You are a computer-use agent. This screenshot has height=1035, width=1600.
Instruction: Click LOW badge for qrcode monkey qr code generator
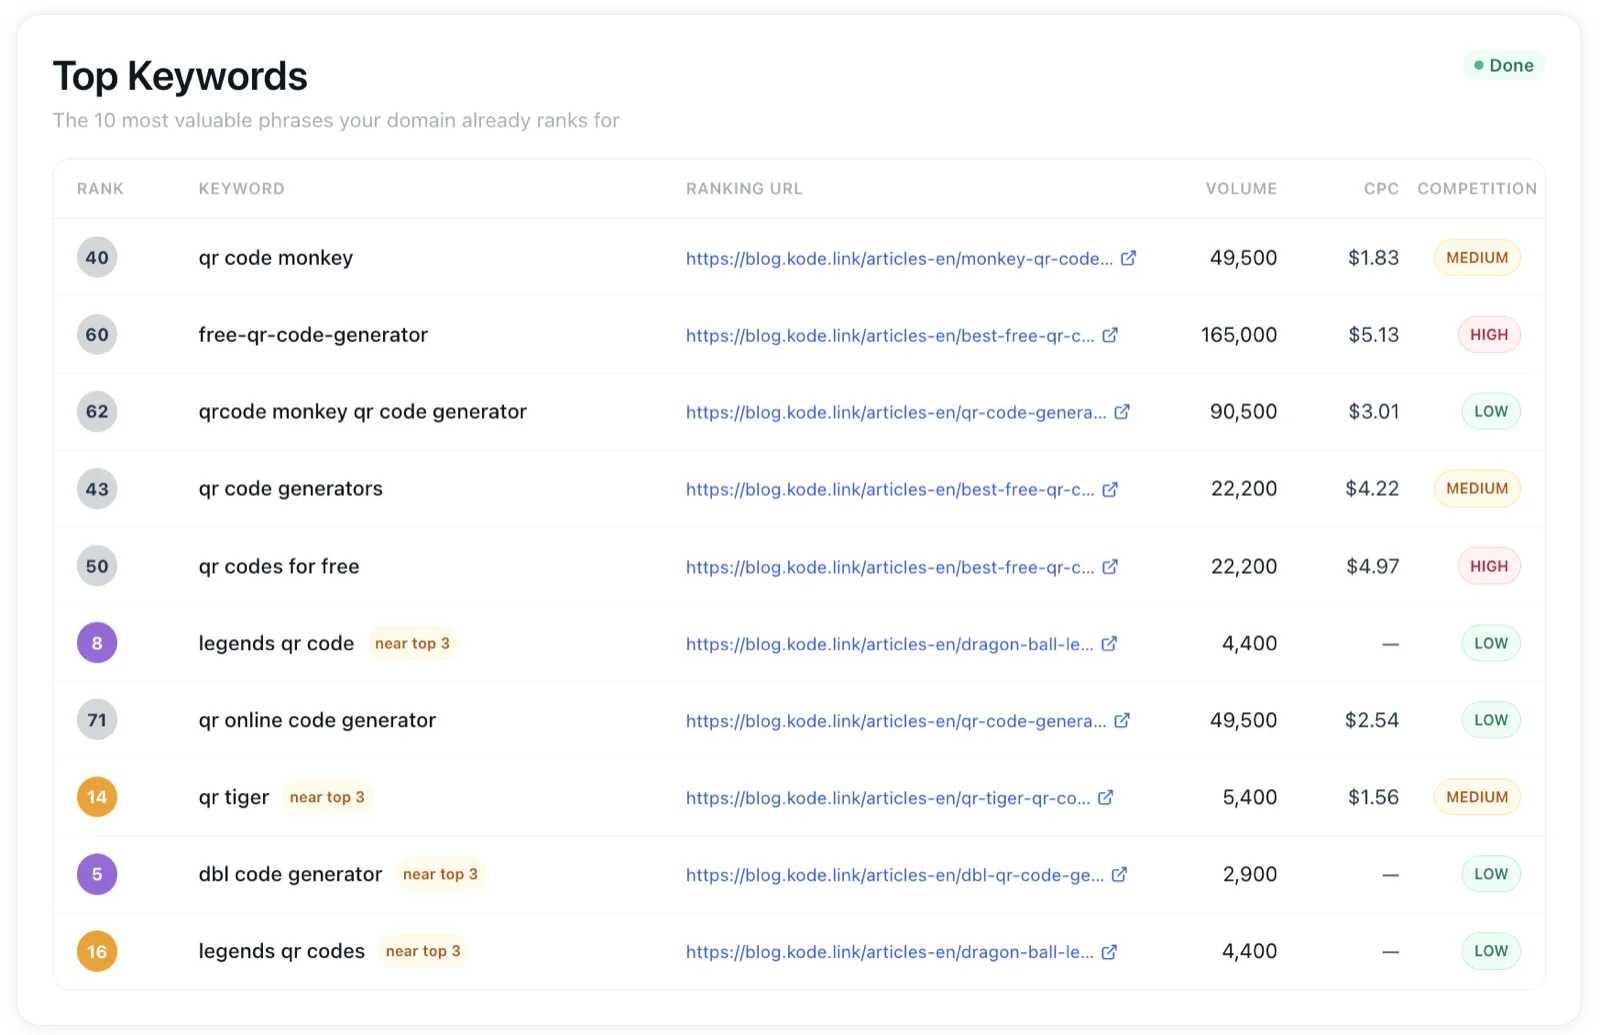coord(1491,412)
